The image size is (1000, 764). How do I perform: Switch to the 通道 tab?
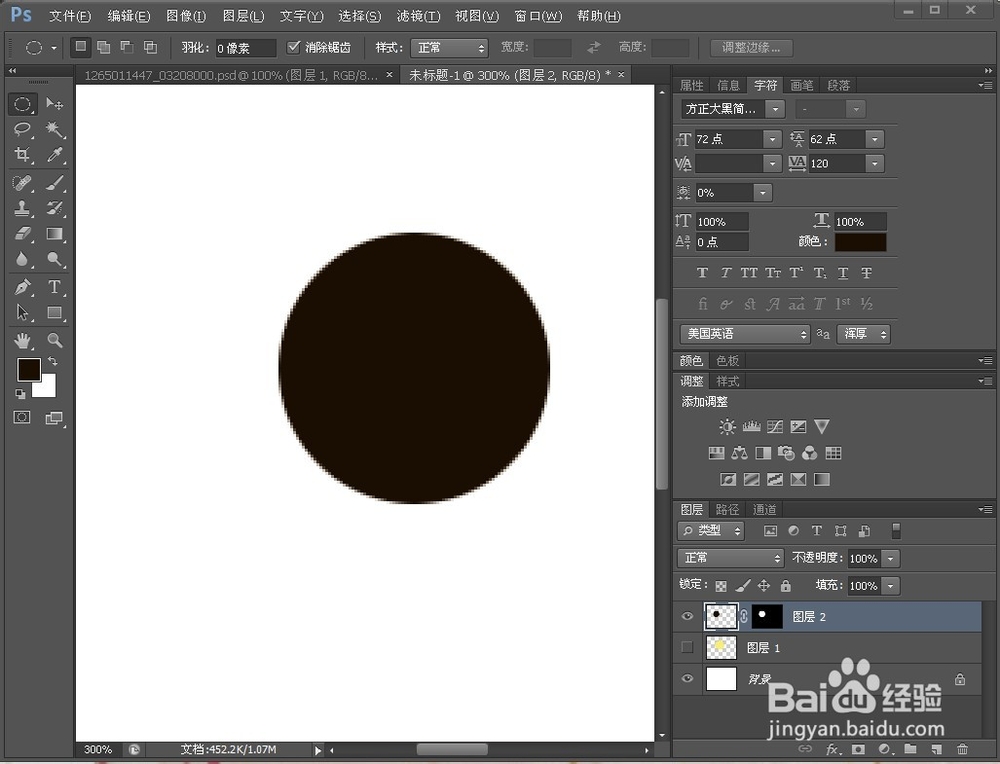click(764, 509)
